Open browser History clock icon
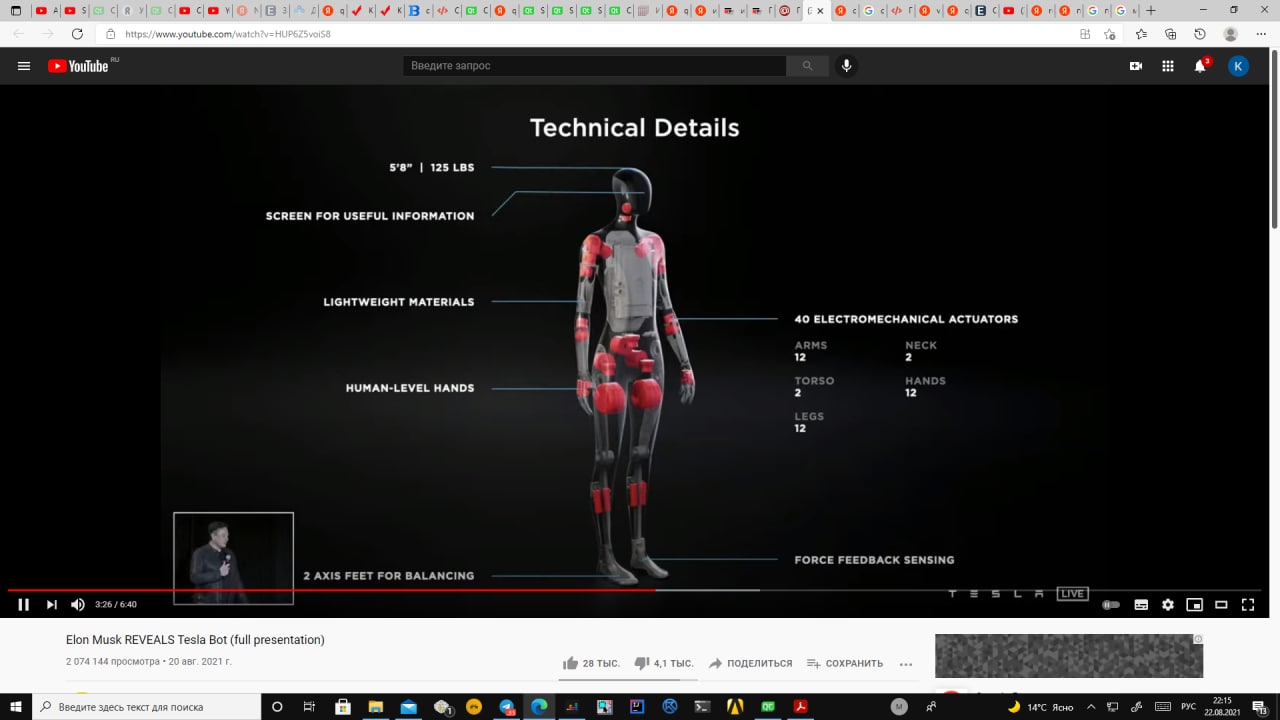 click(1200, 34)
